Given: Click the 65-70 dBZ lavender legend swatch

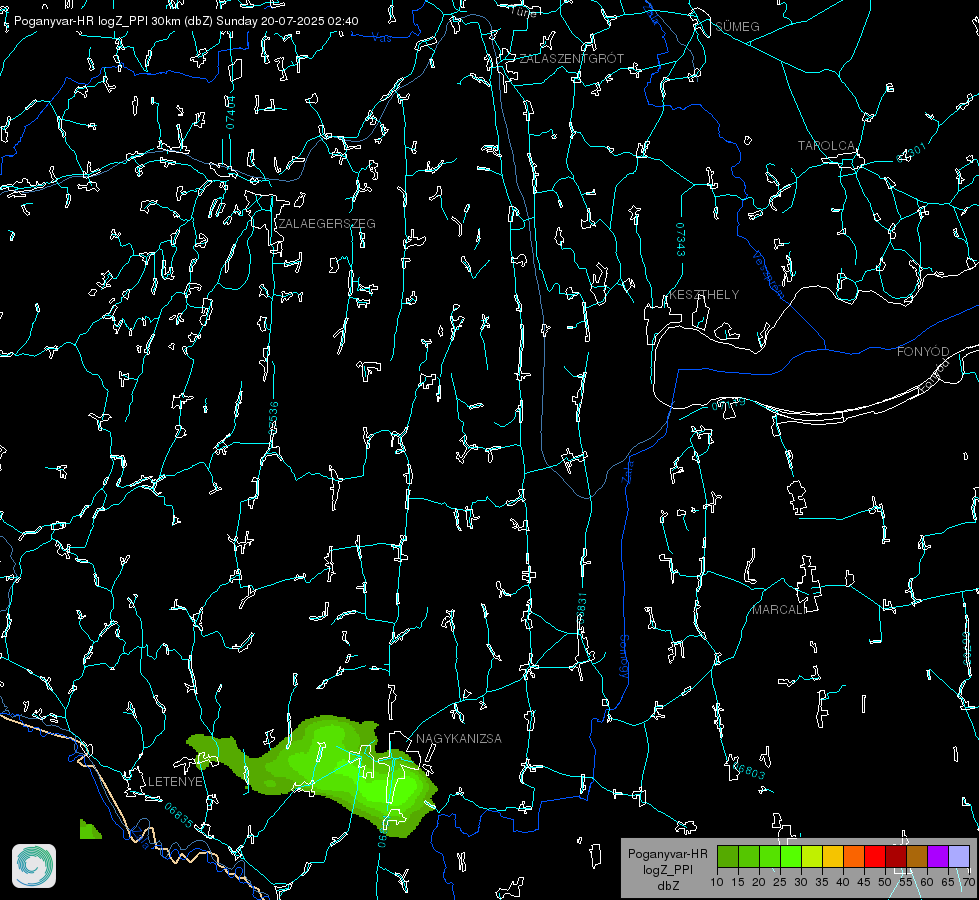Looking at the screenshot, I should pyautogui.click(x=959, y=856).
